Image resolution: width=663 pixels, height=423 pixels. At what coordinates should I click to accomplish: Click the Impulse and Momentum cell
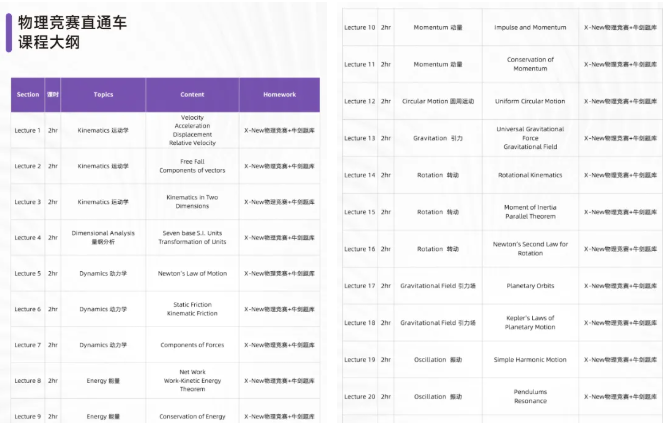click(530, 27)
